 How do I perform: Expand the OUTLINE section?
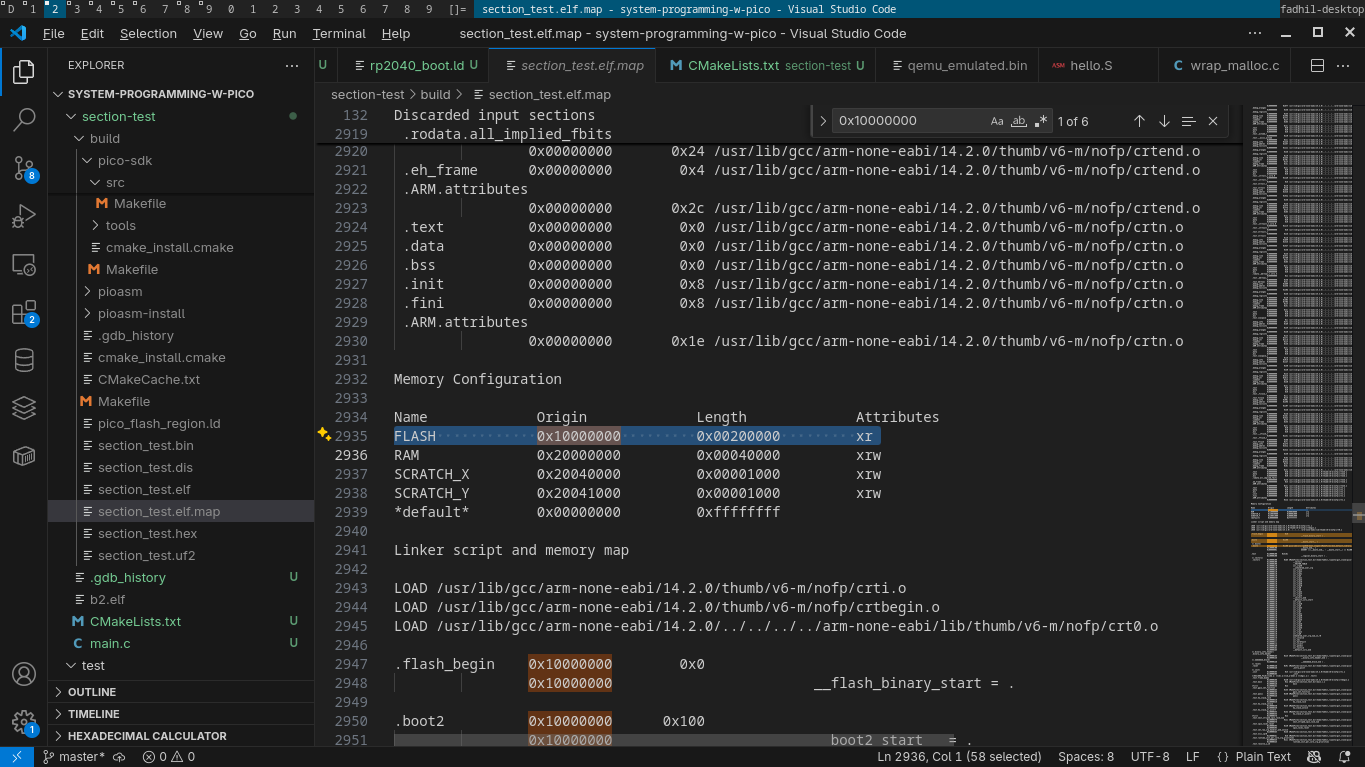tap(92, 692)
